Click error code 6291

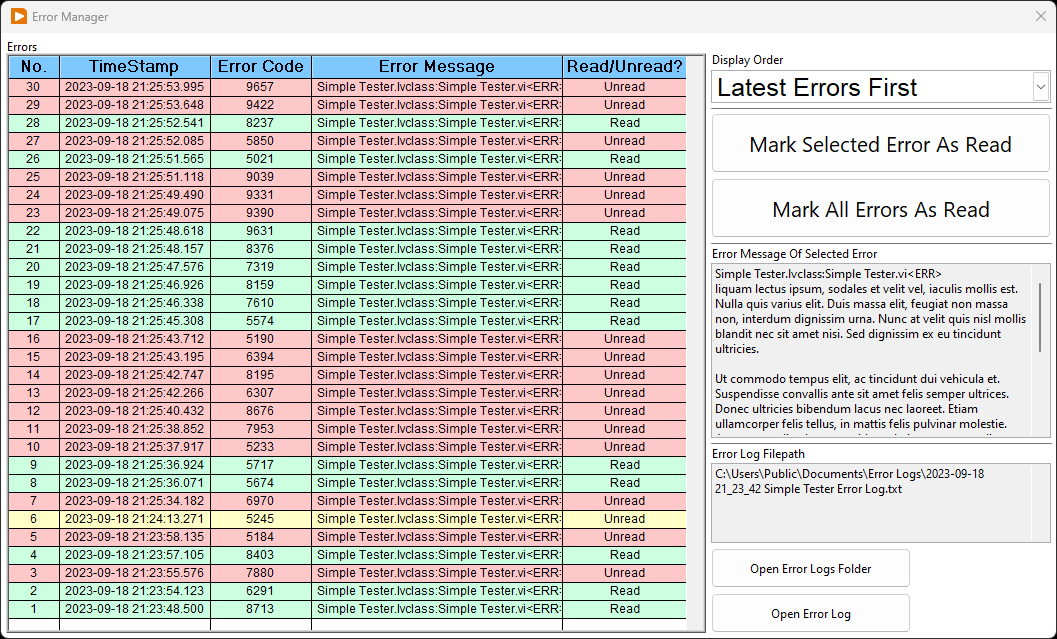click(260, 591)
